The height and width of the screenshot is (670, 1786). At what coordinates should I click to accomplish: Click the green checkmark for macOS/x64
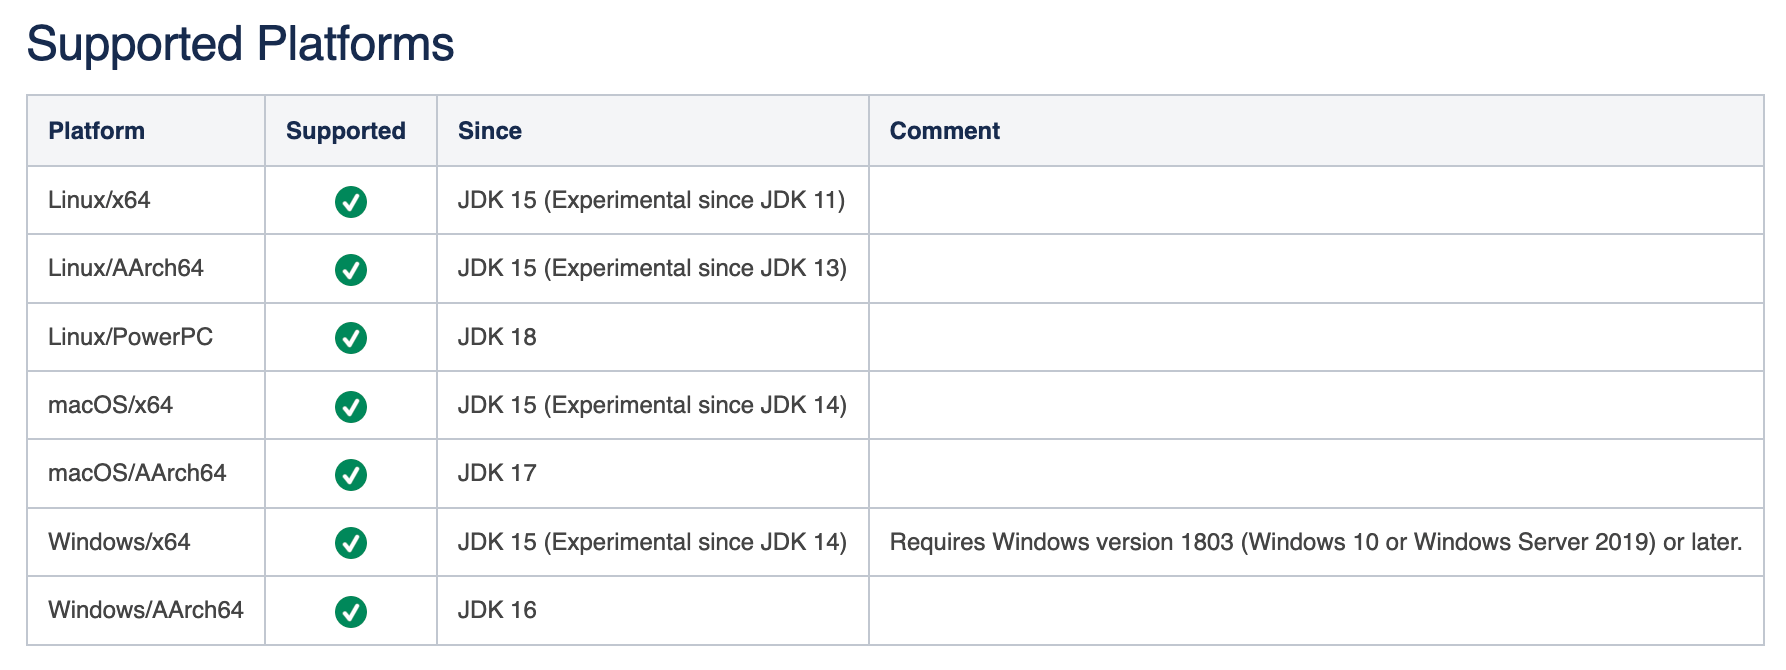click(x=351, y=406)
